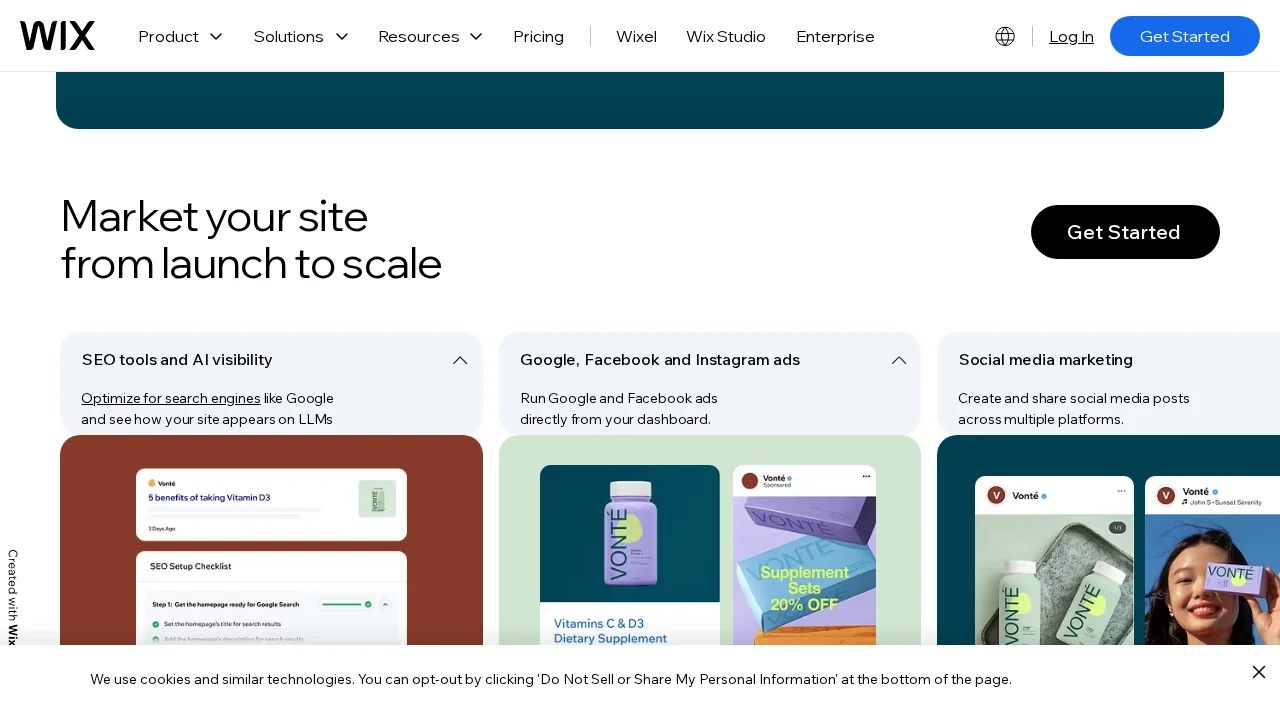Dismiss the cookie notice with the X icon
This screenshot has width=1280, height=720.
pyautogui.click(x=1258, y=672)
